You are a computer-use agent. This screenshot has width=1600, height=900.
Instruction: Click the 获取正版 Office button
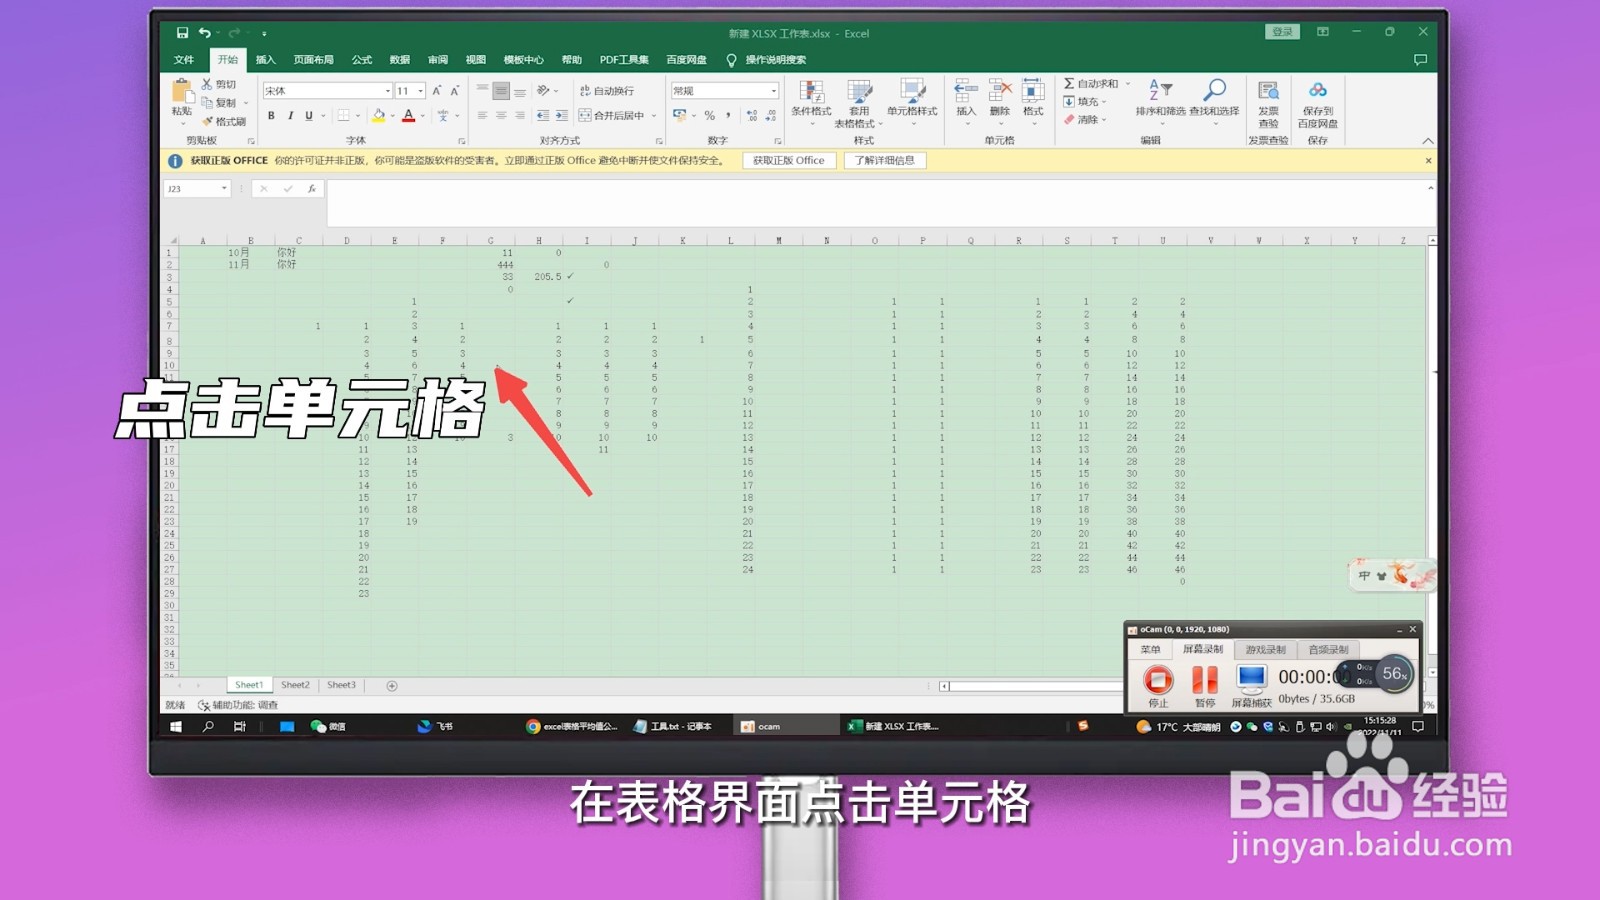pyautogui.click(x=789, y=160)
